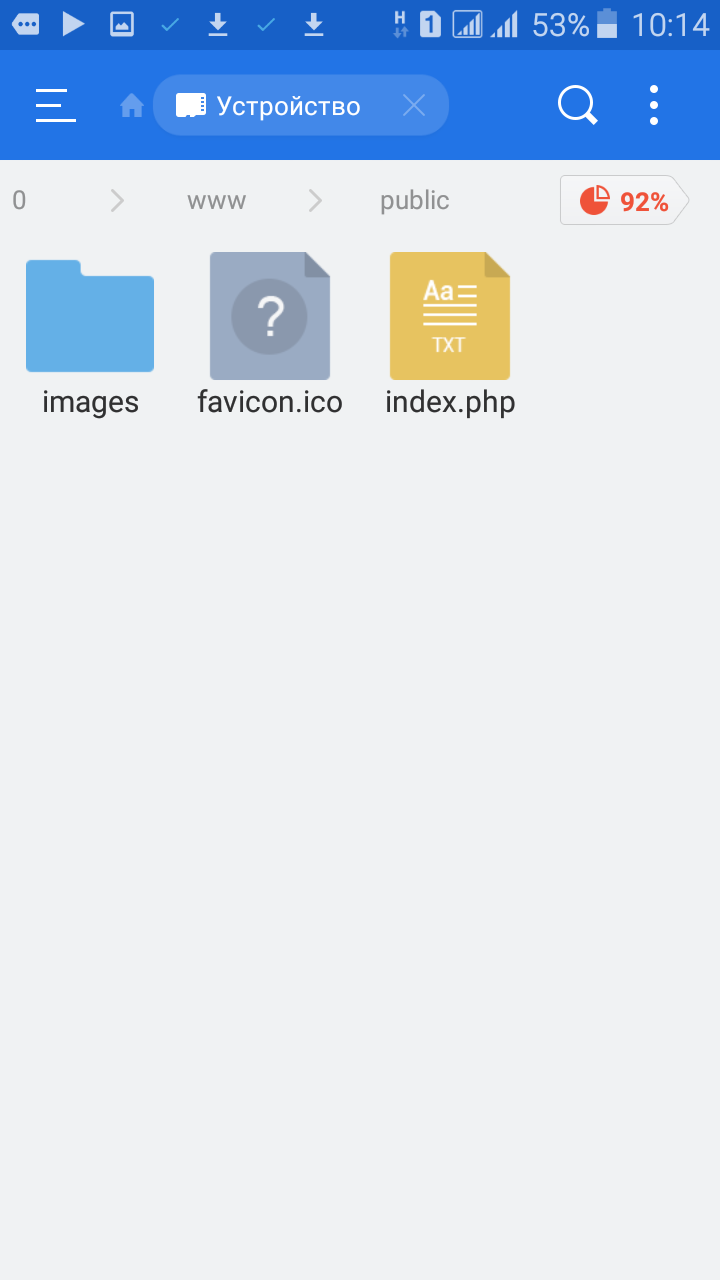Open the favicon.ico file

(270, 317)
